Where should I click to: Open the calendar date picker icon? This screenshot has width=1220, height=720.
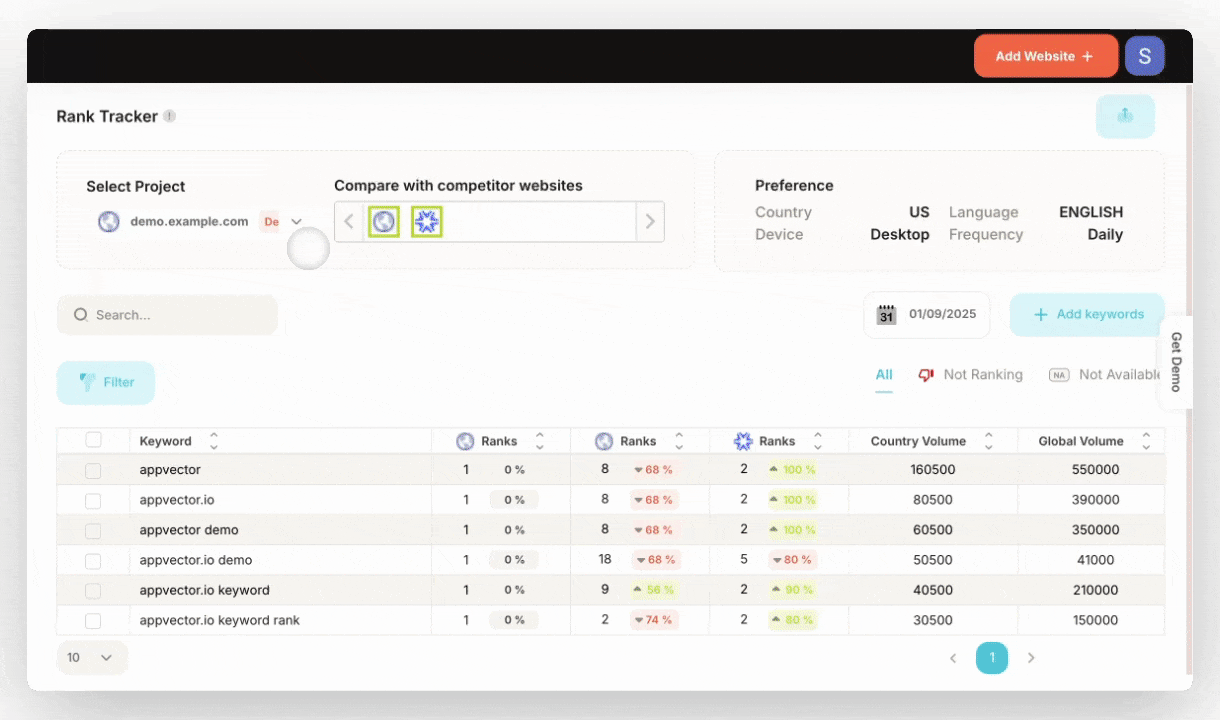click(886, 315)
